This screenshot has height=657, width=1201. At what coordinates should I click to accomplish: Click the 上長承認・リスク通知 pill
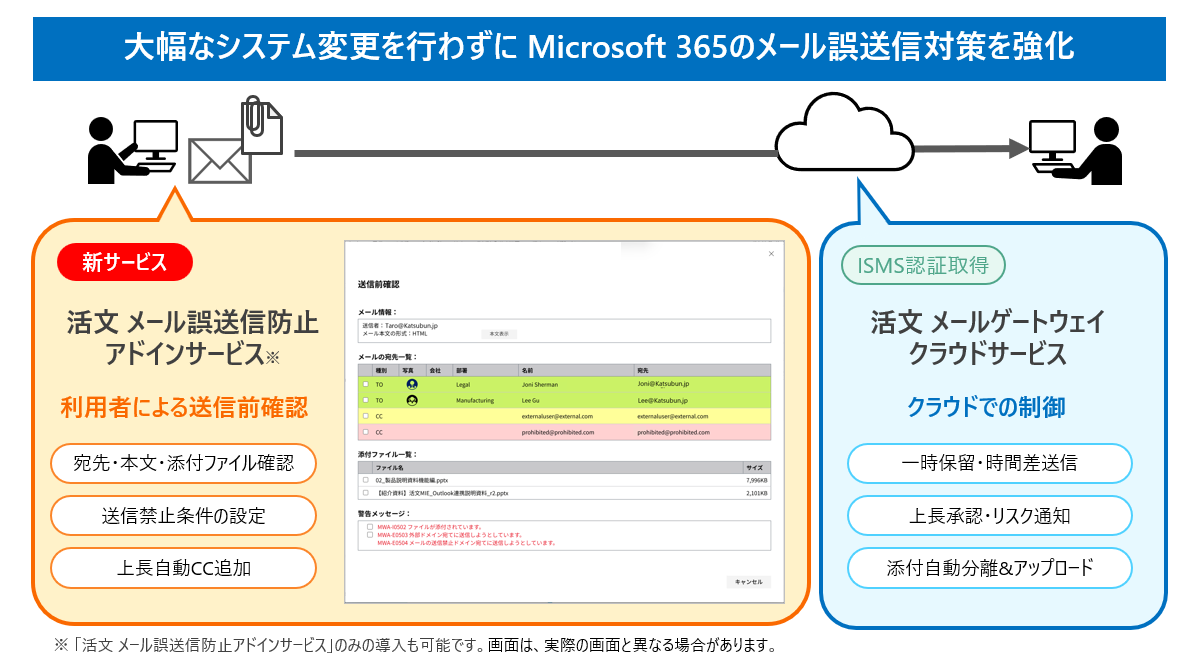990,516
